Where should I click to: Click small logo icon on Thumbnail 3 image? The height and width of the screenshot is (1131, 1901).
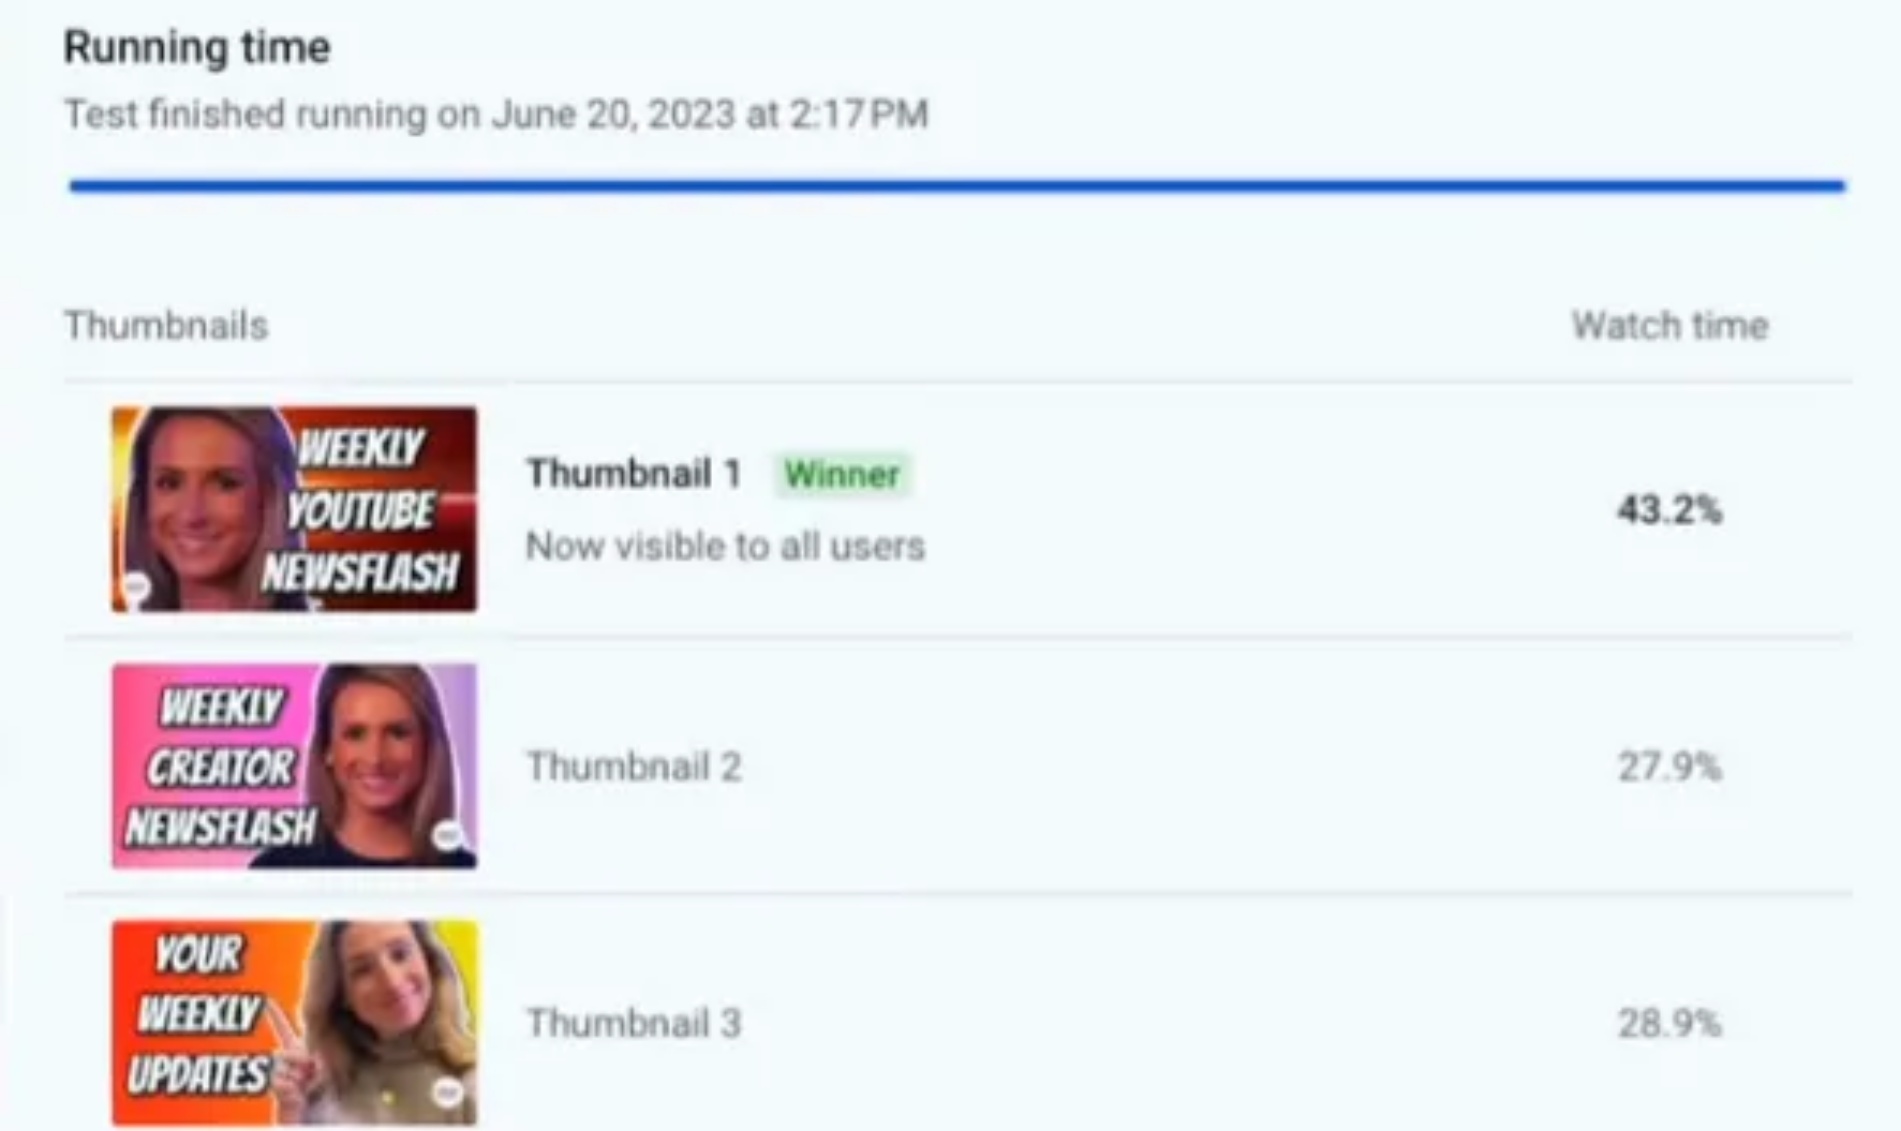click(447, 1092)
